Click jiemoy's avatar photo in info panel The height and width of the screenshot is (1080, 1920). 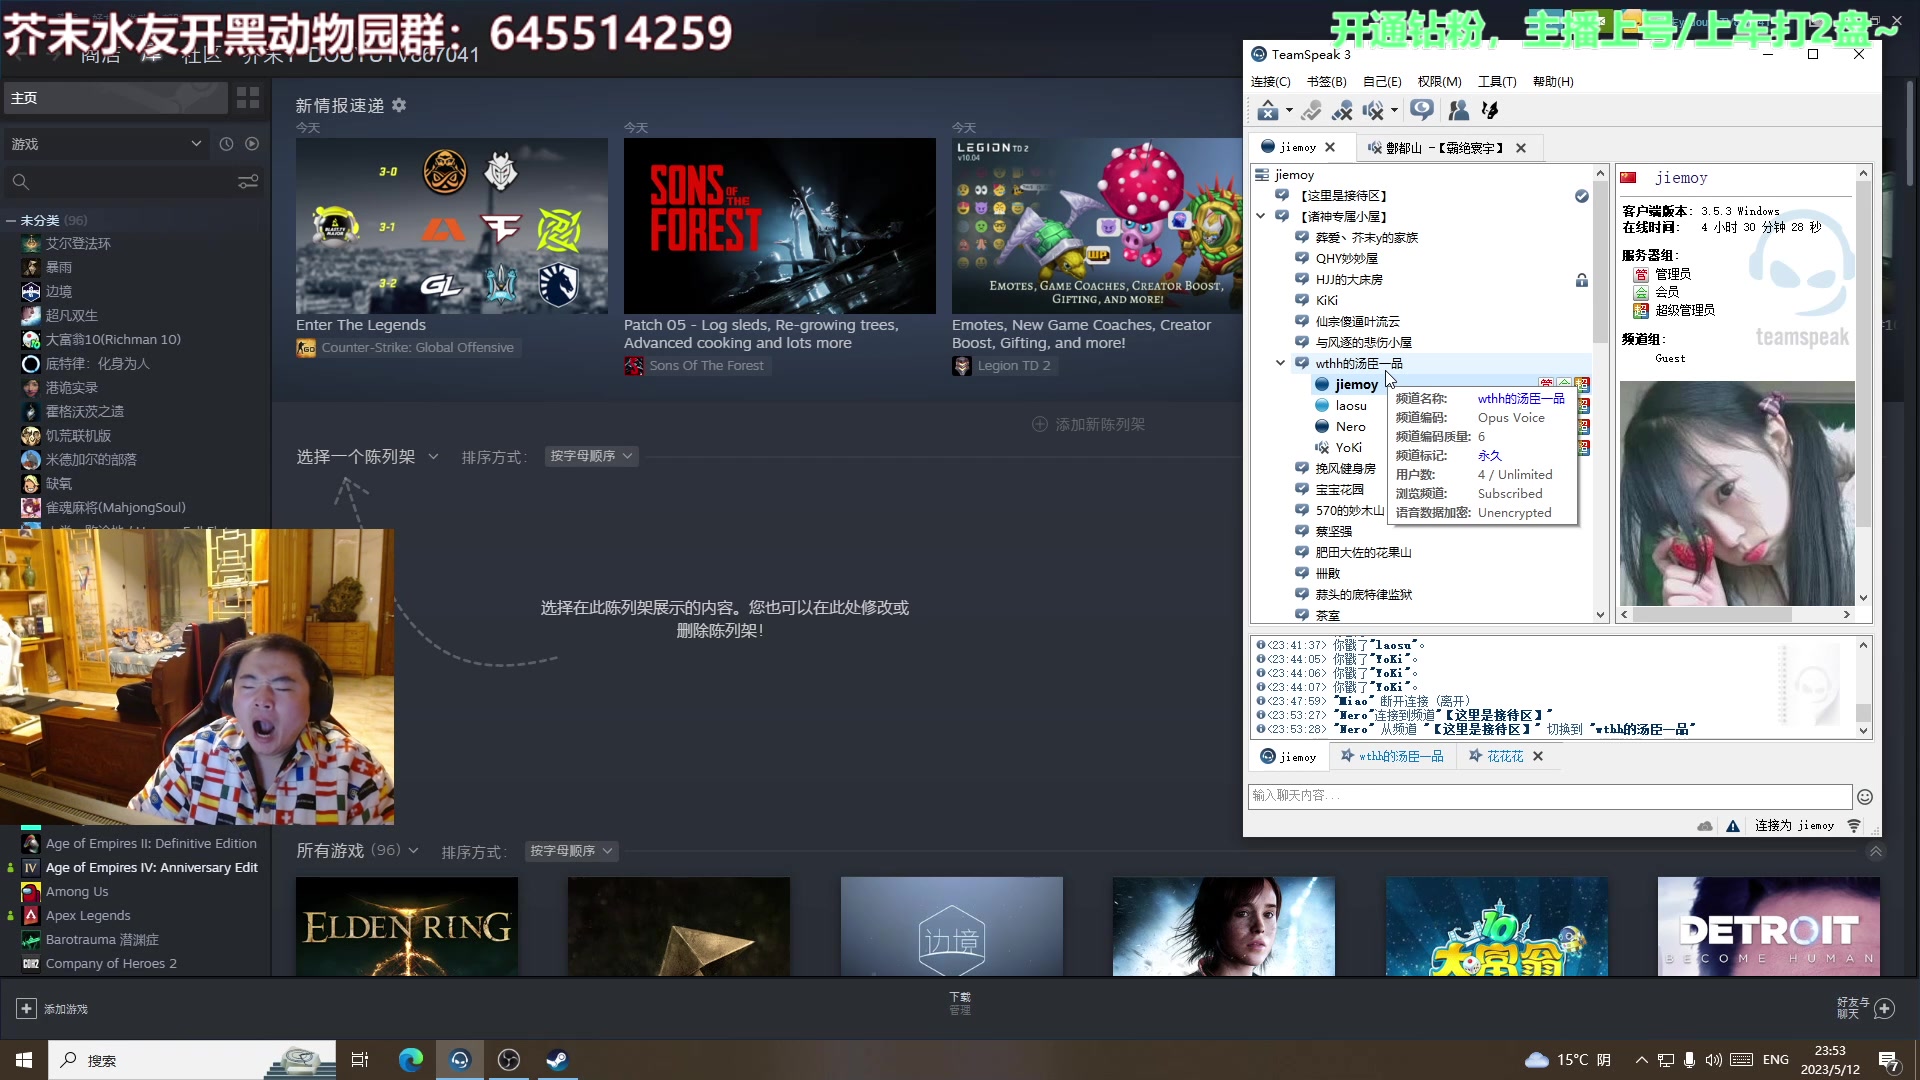click(1737, 493)
